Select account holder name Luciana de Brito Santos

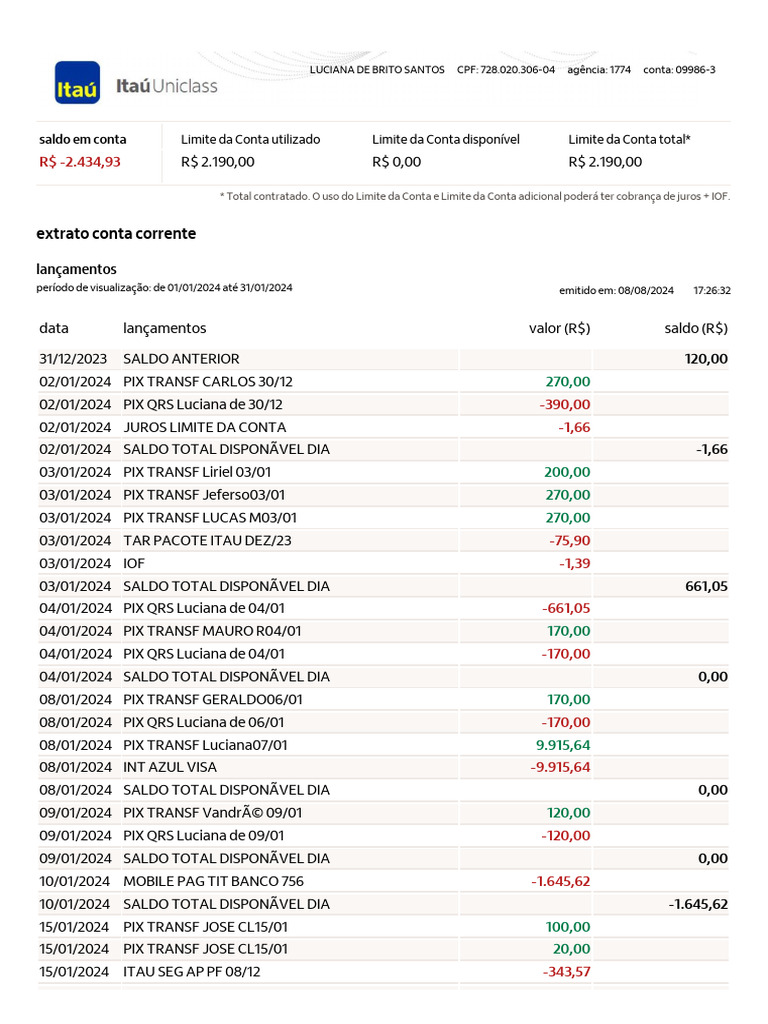[x=377, y=70]
